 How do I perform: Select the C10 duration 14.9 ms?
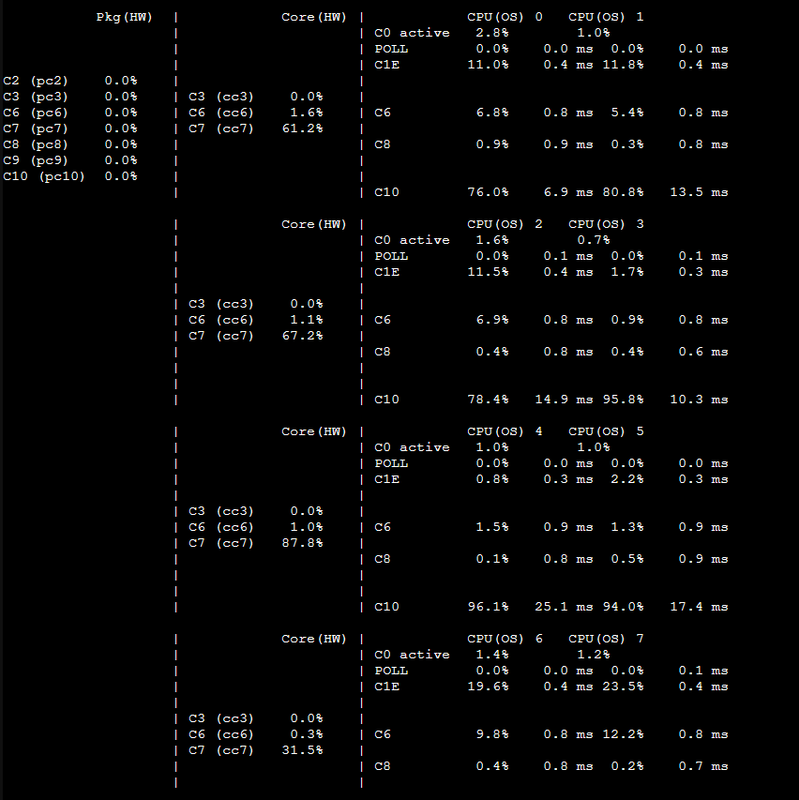pyautogui.click(x=564, y=399)
